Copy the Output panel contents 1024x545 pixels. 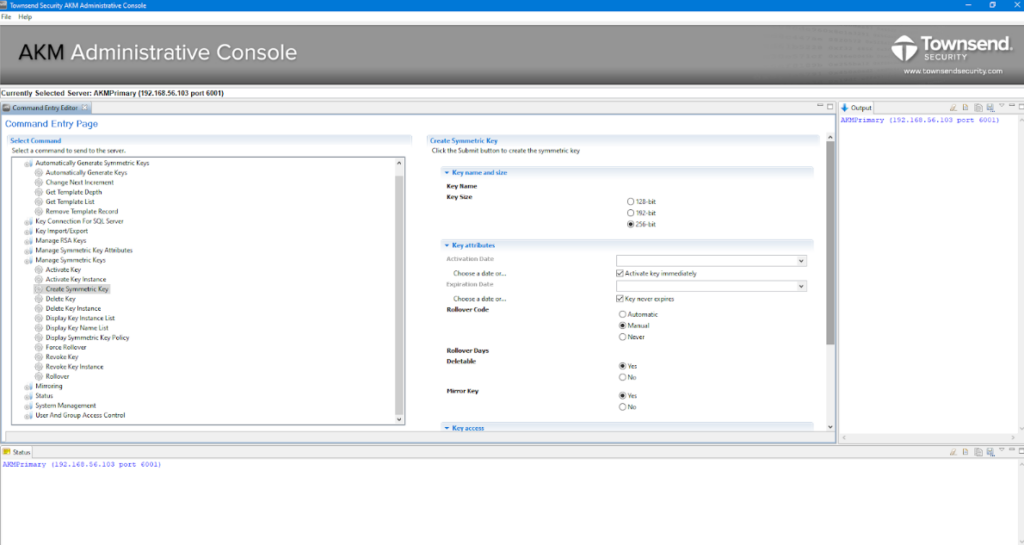(x=978, y=108)
